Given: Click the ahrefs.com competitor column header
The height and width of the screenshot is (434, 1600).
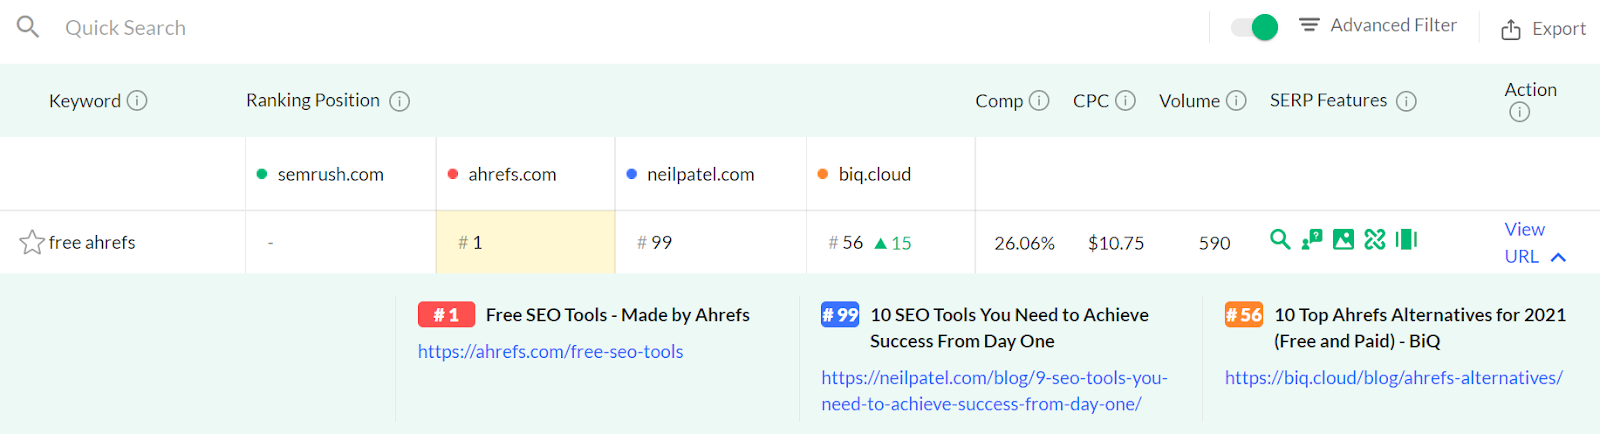Looking at the screenshot, I should (511, 174).
